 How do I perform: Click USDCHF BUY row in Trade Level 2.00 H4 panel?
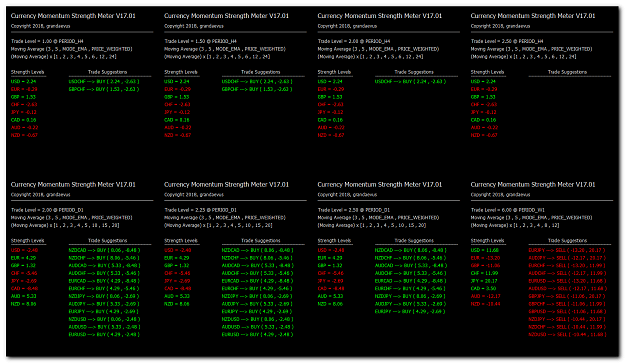click(x=410, y=81)
